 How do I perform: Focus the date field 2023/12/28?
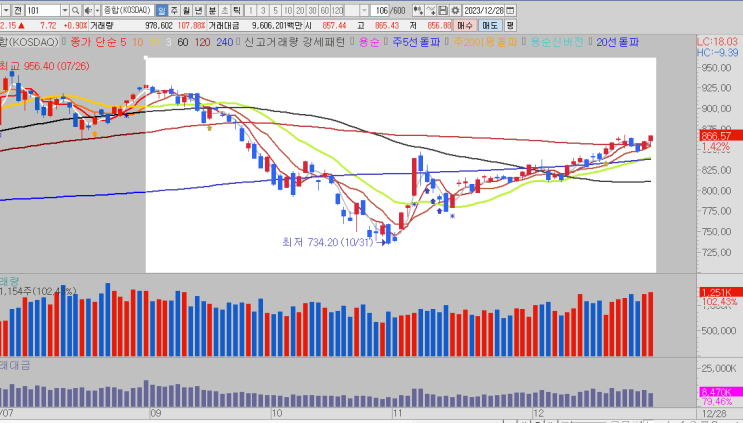483,10
